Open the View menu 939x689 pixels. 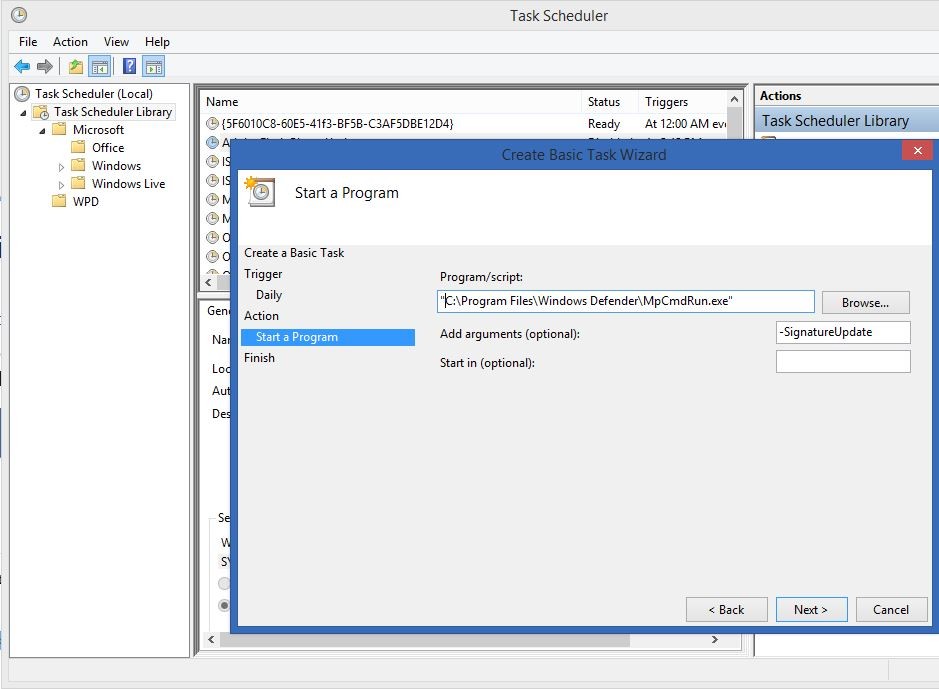click(116, 42)
